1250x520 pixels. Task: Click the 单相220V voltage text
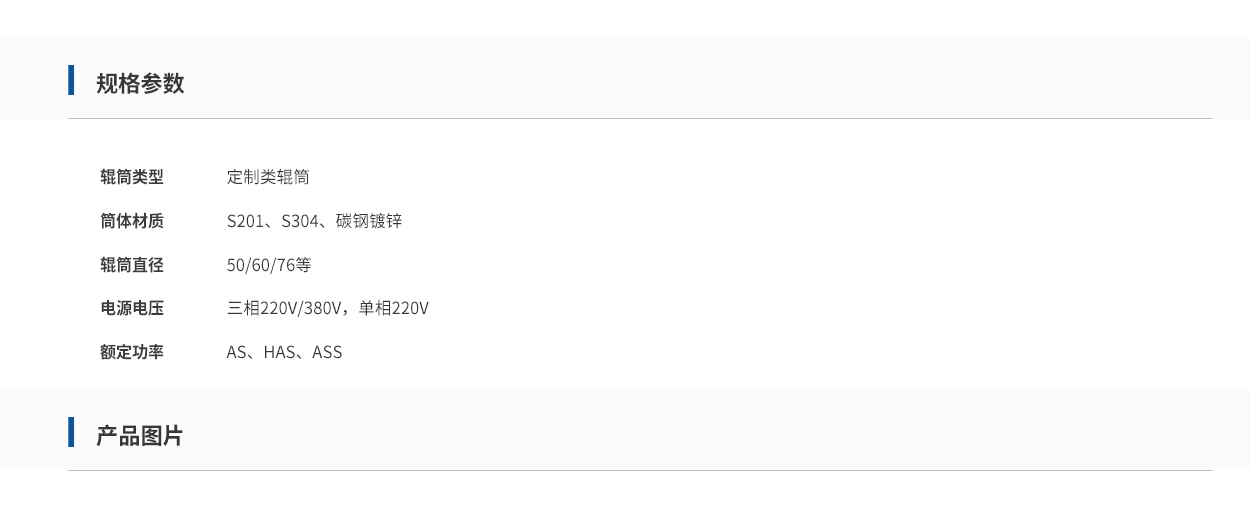394,308
